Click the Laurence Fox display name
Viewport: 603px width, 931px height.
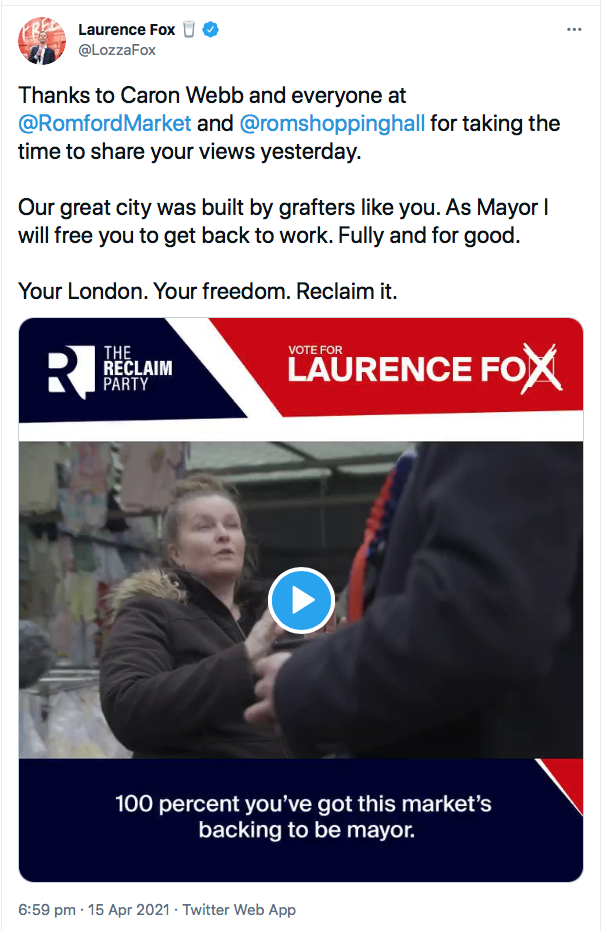pos(126,29)
